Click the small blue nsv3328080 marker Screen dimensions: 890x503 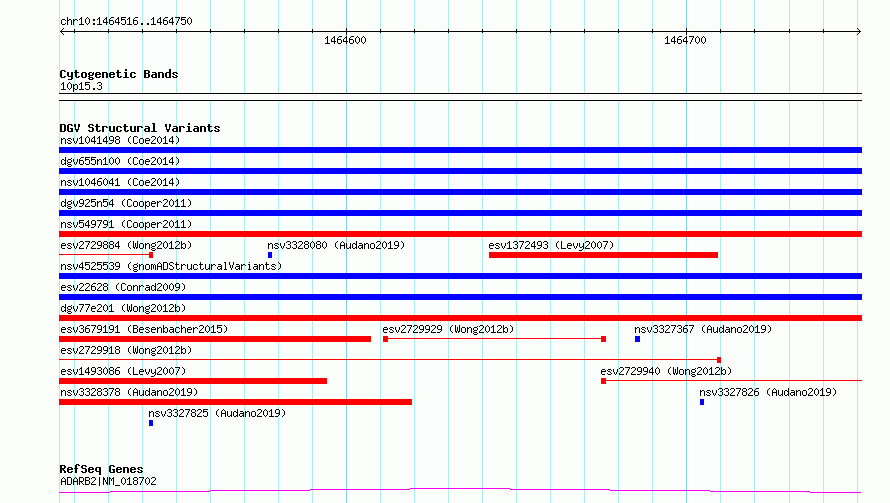tap(270, 255)
